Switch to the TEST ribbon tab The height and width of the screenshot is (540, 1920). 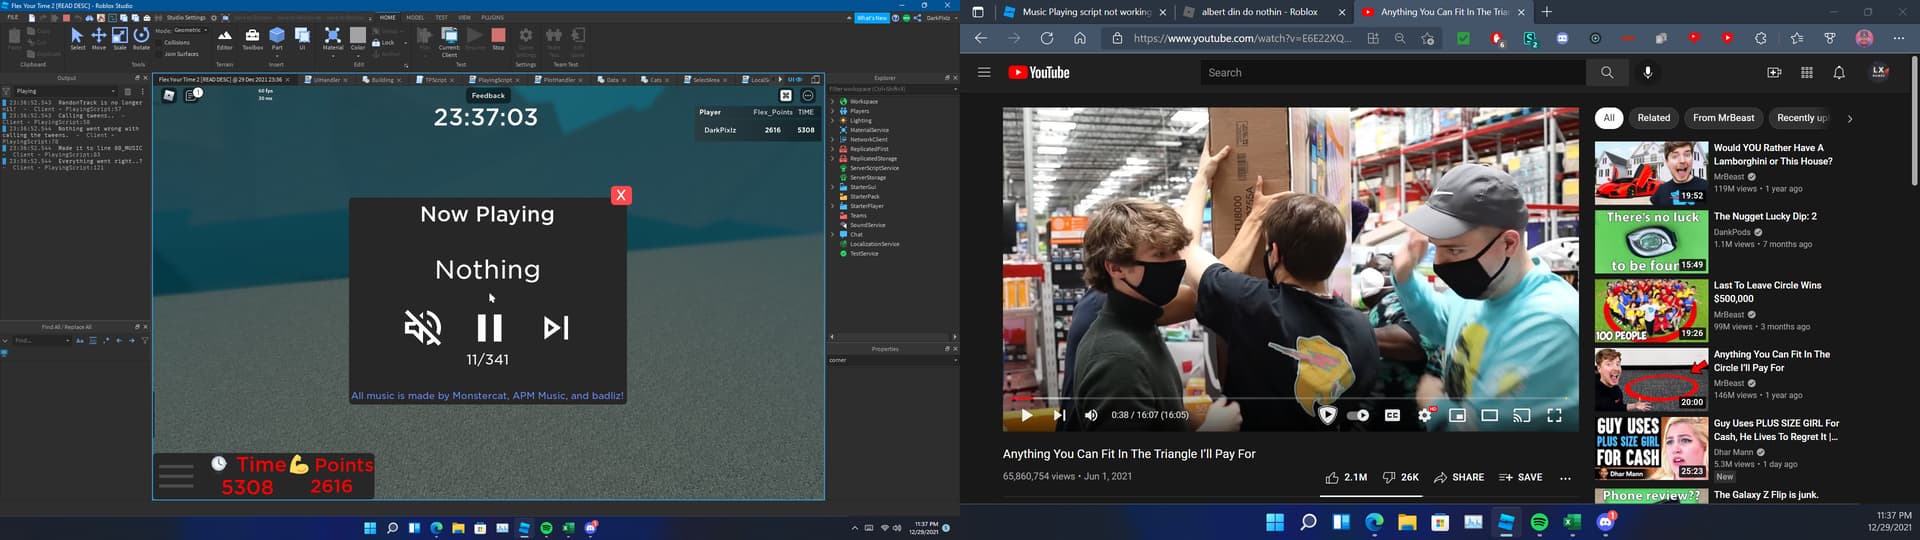coord(441,18)
